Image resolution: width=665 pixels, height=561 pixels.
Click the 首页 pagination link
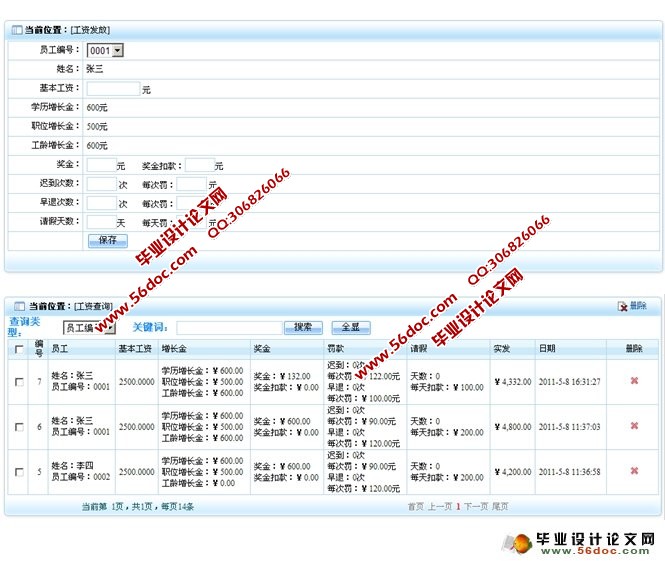[x=416, y=506]
